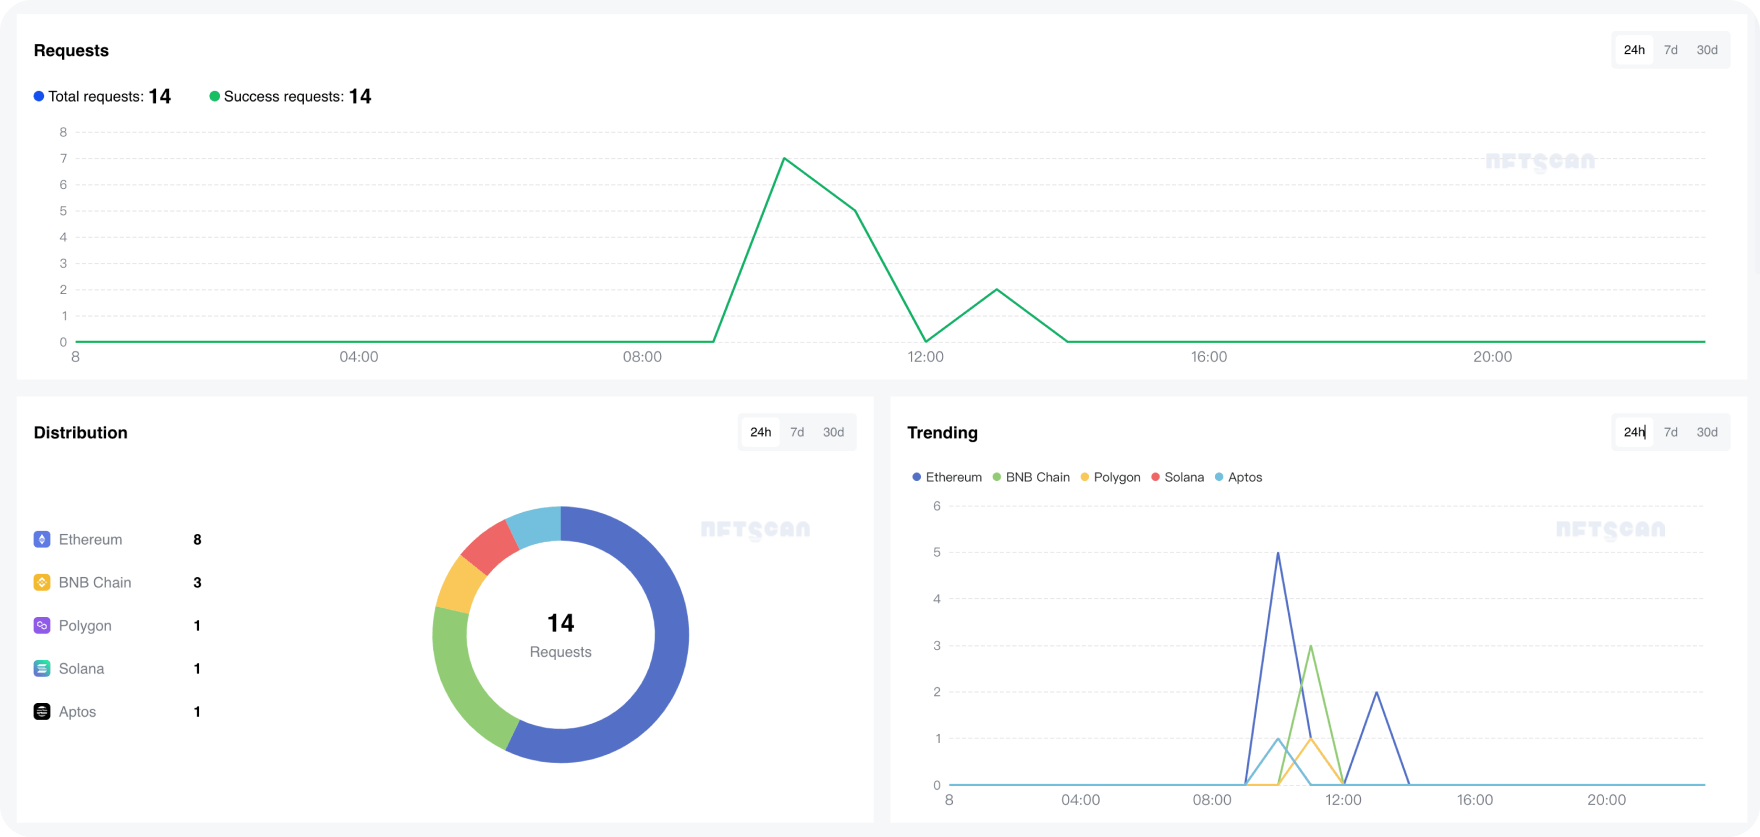Switch Requests chart to 30d
This screenshot has width=1760, height=837.
(1707, 50)
